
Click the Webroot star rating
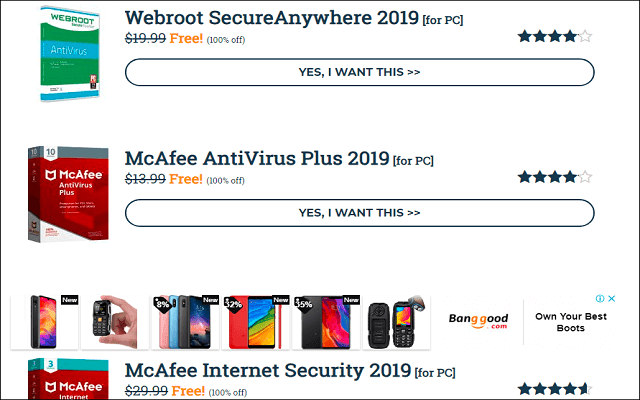(x=554, y=37)
